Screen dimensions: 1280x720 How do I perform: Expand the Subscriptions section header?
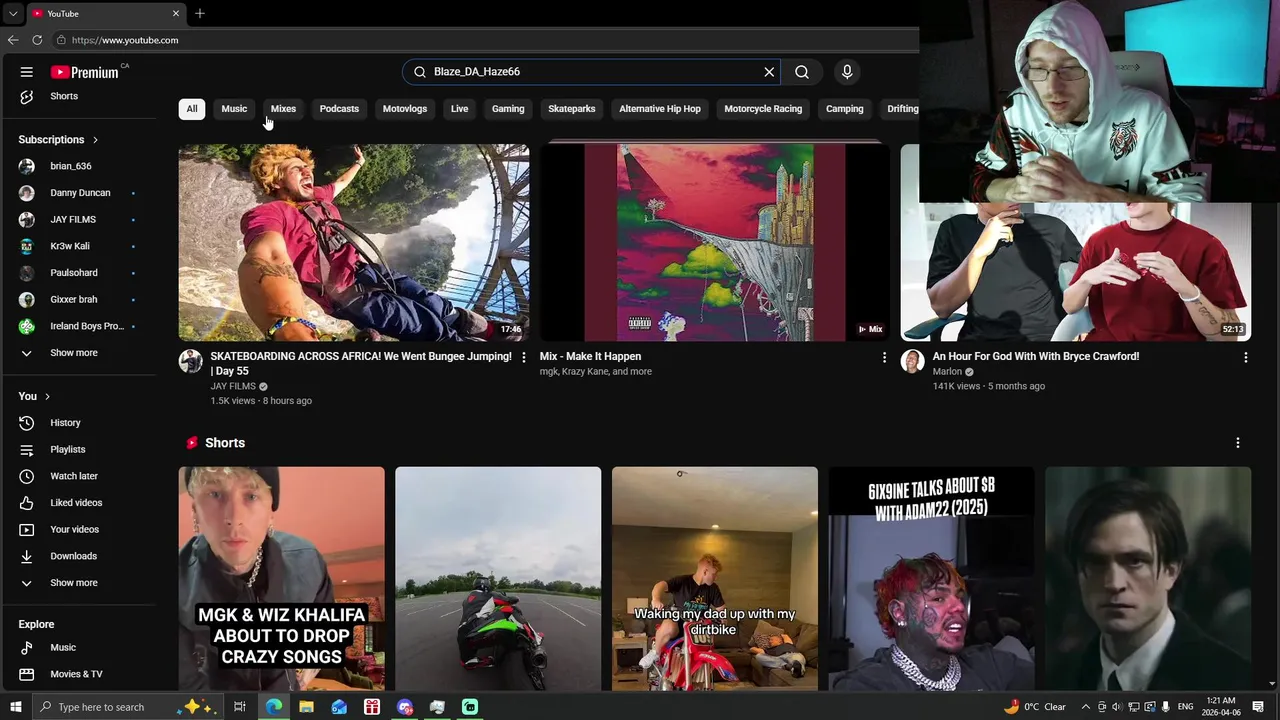58,140
